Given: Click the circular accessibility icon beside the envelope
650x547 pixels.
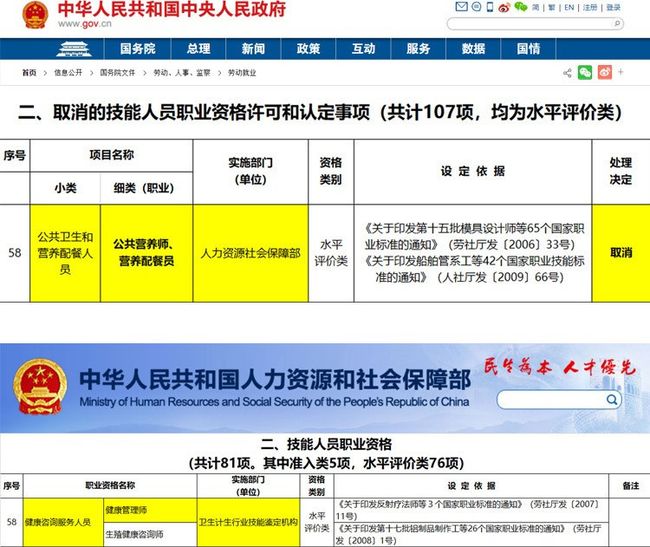Looking at the screenshot, I should (477, 7).
